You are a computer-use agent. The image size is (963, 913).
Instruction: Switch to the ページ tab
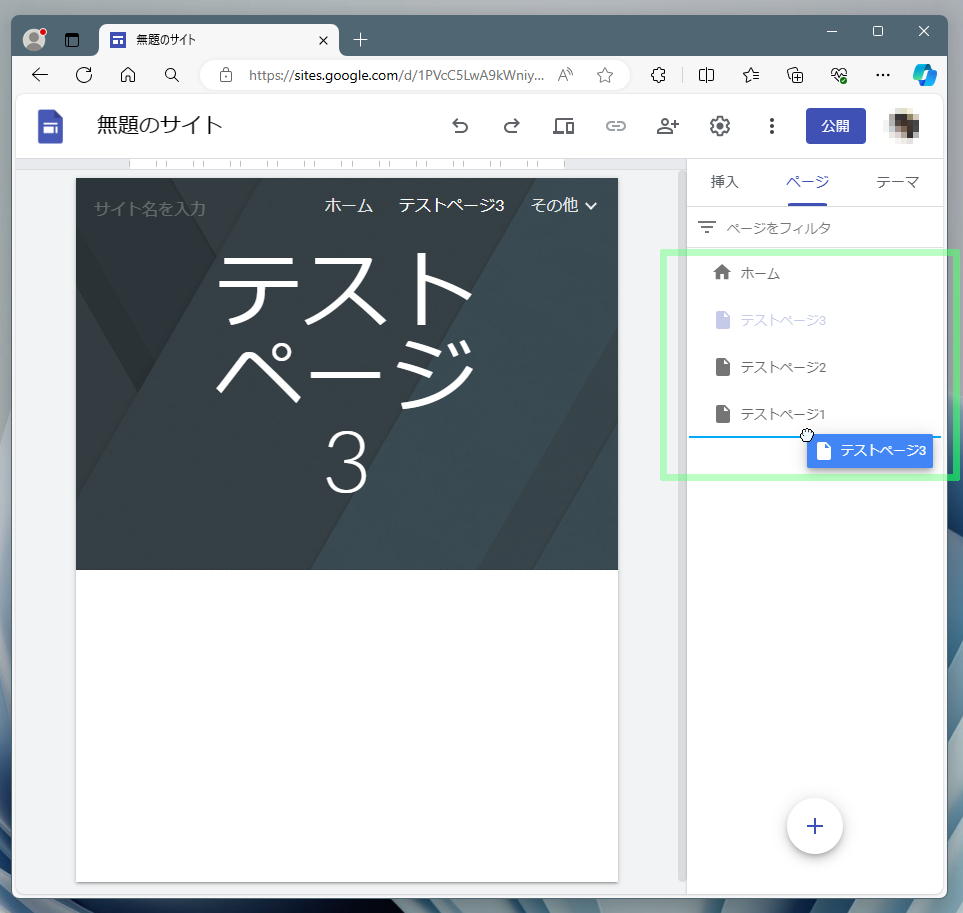click(807, 182)
